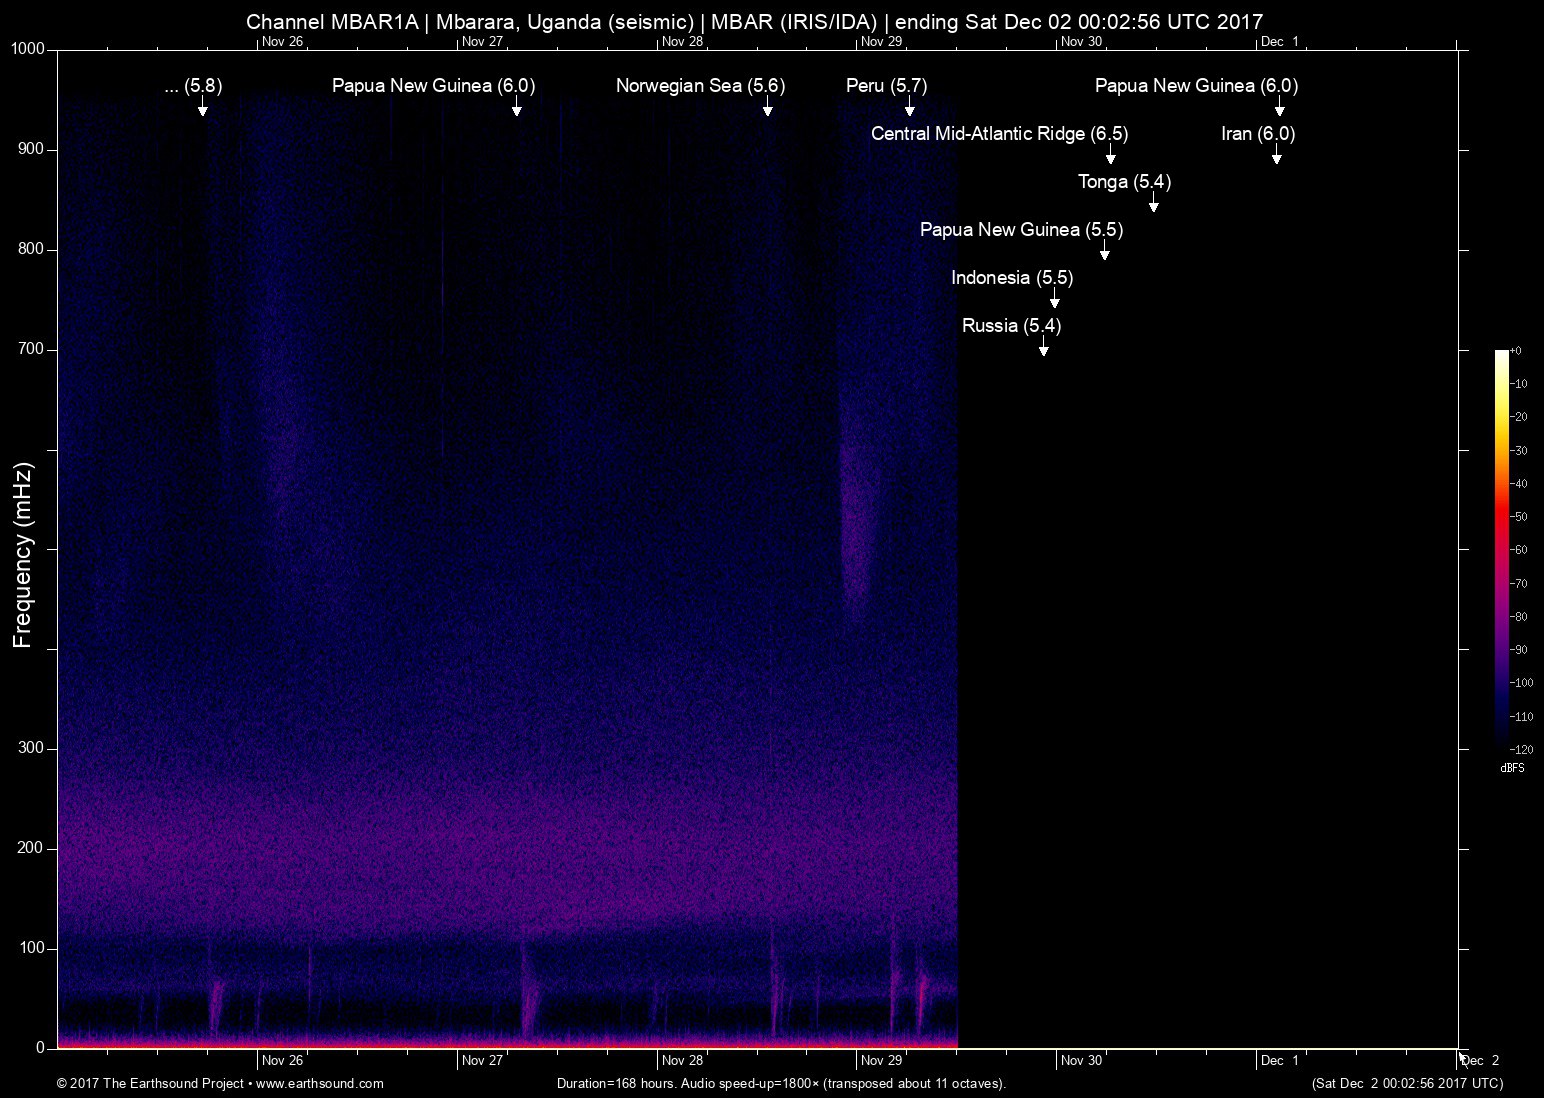Select the Indonesia (5.5) earthquake arrow

(x=1053, y=302)
